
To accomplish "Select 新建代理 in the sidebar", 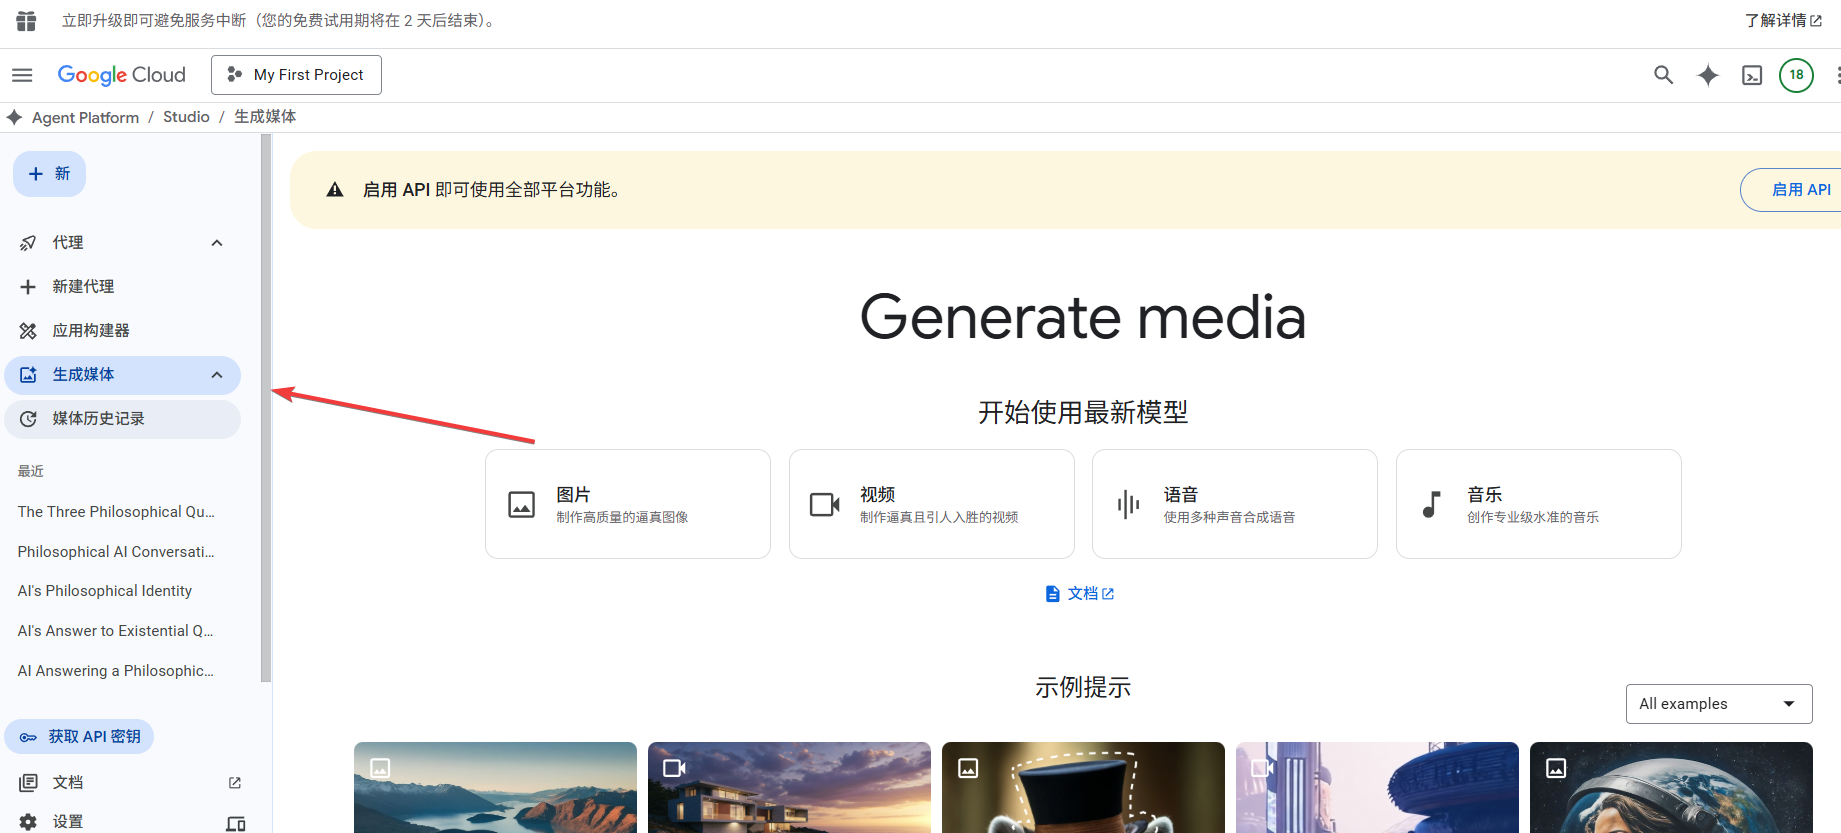I will [x=122, y=287].
